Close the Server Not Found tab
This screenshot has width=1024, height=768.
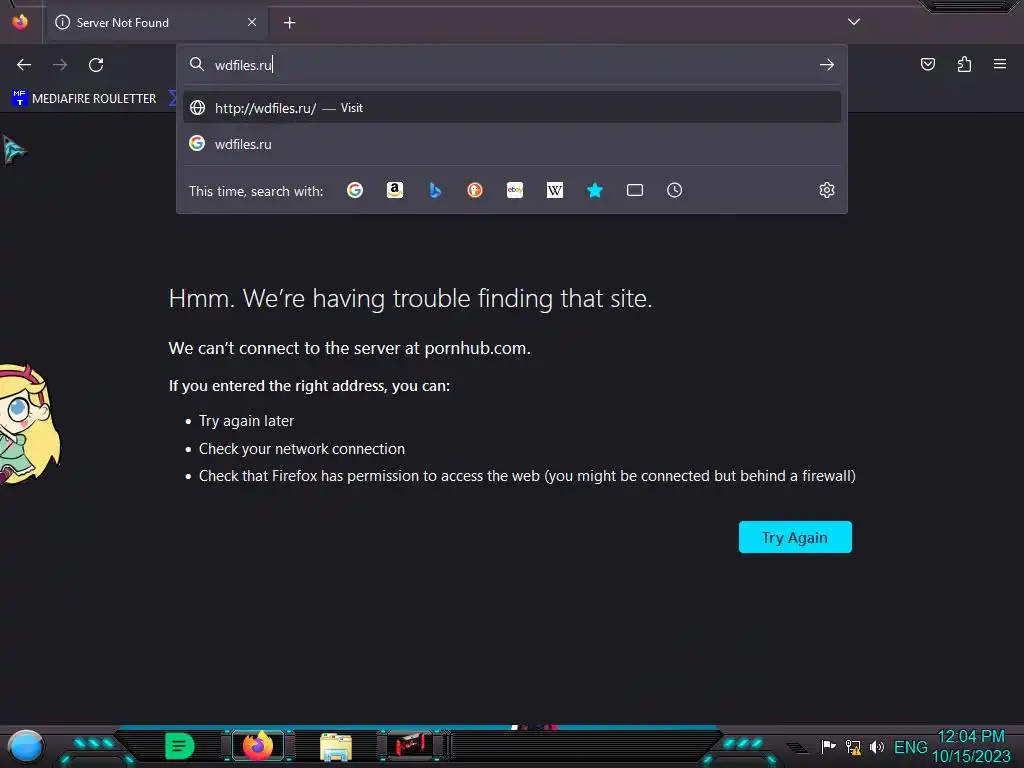[x=252, y=22]
